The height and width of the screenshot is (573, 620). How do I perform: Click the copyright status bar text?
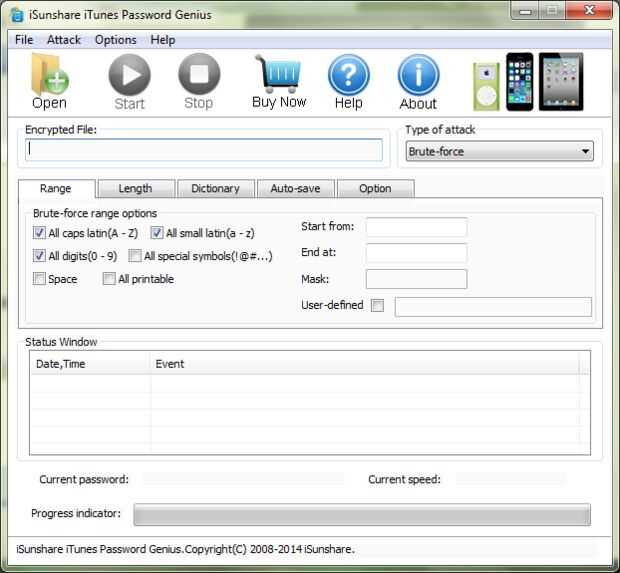[x=185, y=549]
